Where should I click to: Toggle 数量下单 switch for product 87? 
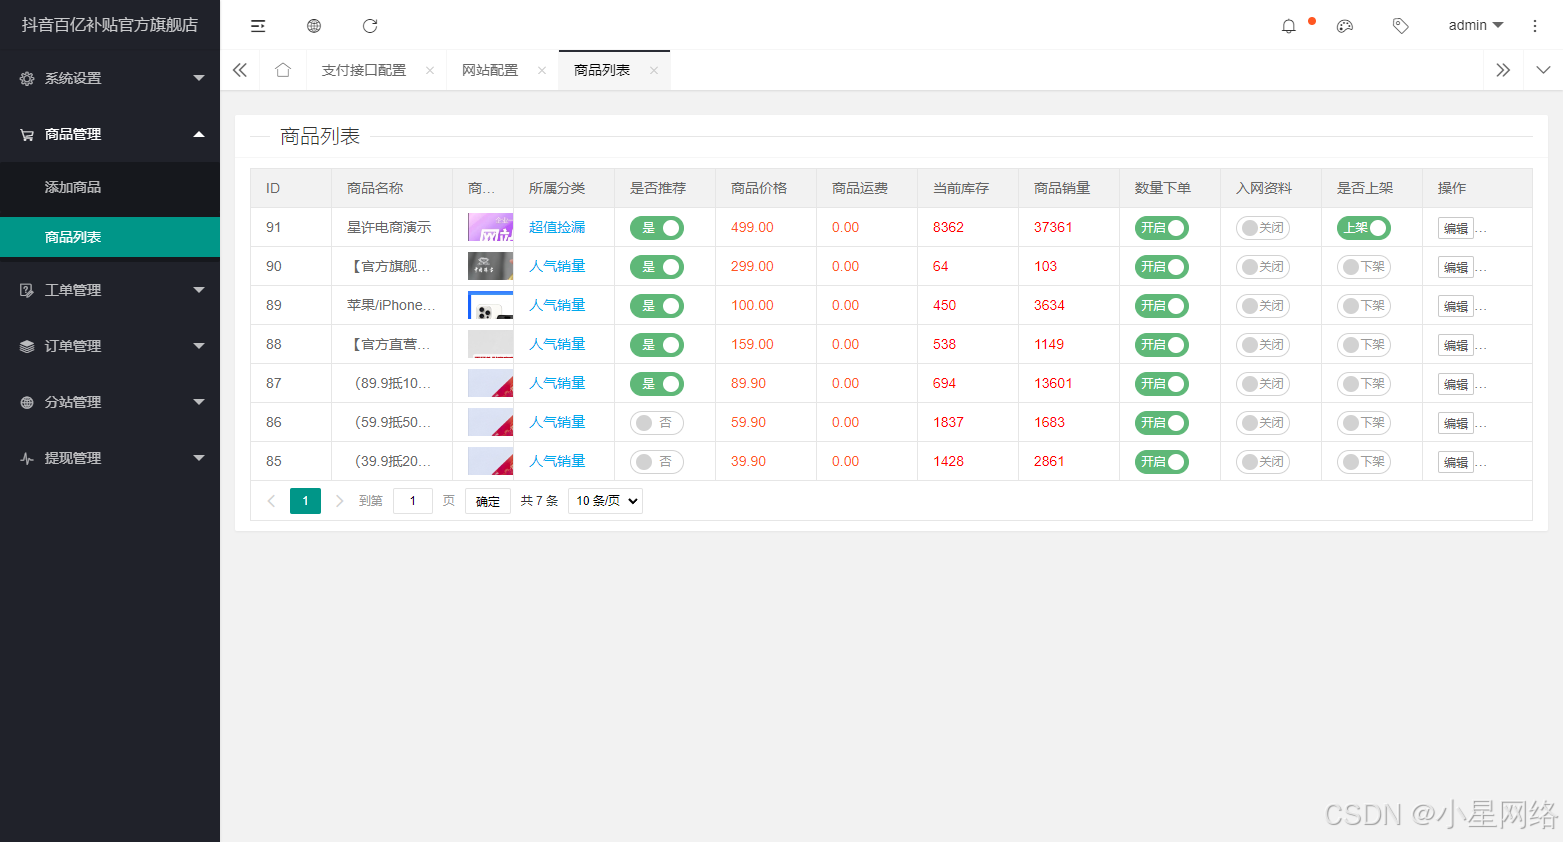[1162, 384]
